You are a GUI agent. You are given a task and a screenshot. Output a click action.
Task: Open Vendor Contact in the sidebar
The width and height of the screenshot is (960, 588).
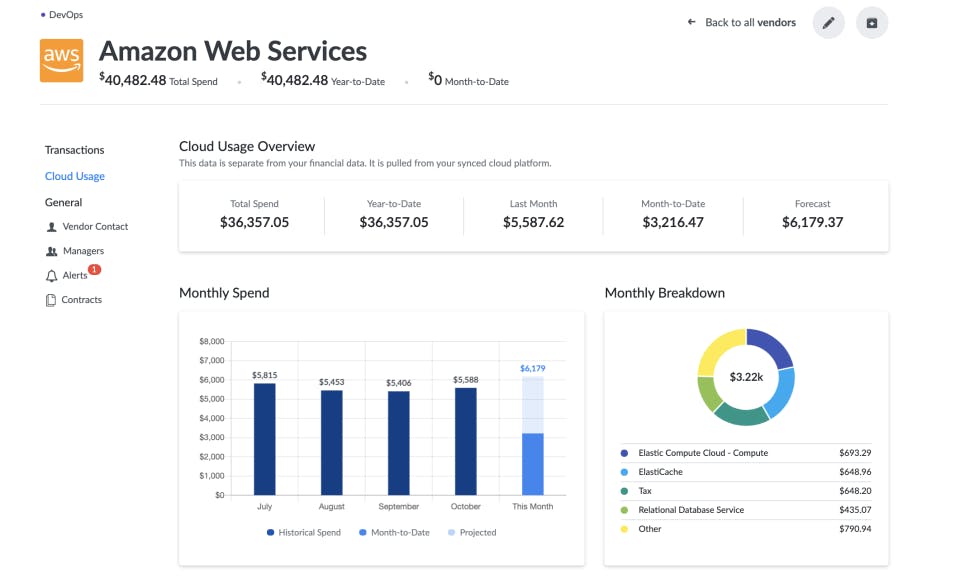click(x=95, y=227)
